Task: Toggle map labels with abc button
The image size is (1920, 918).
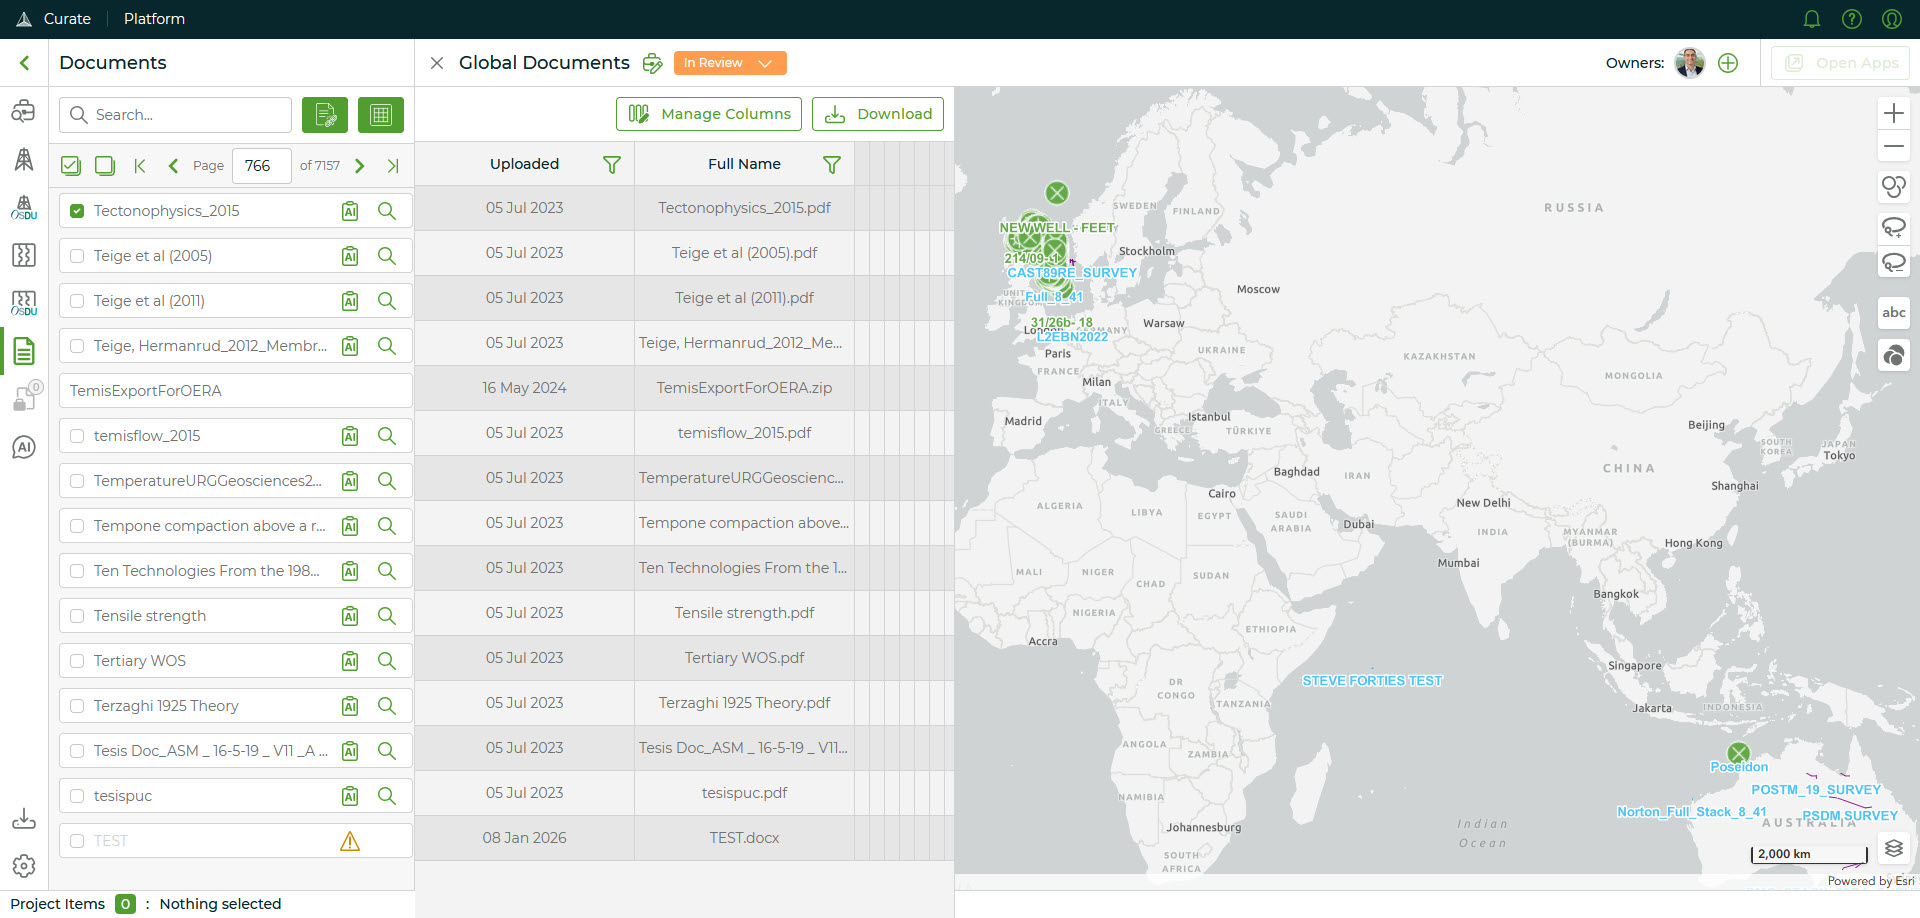Action: pyautogui.click(x=1893, y=312)
